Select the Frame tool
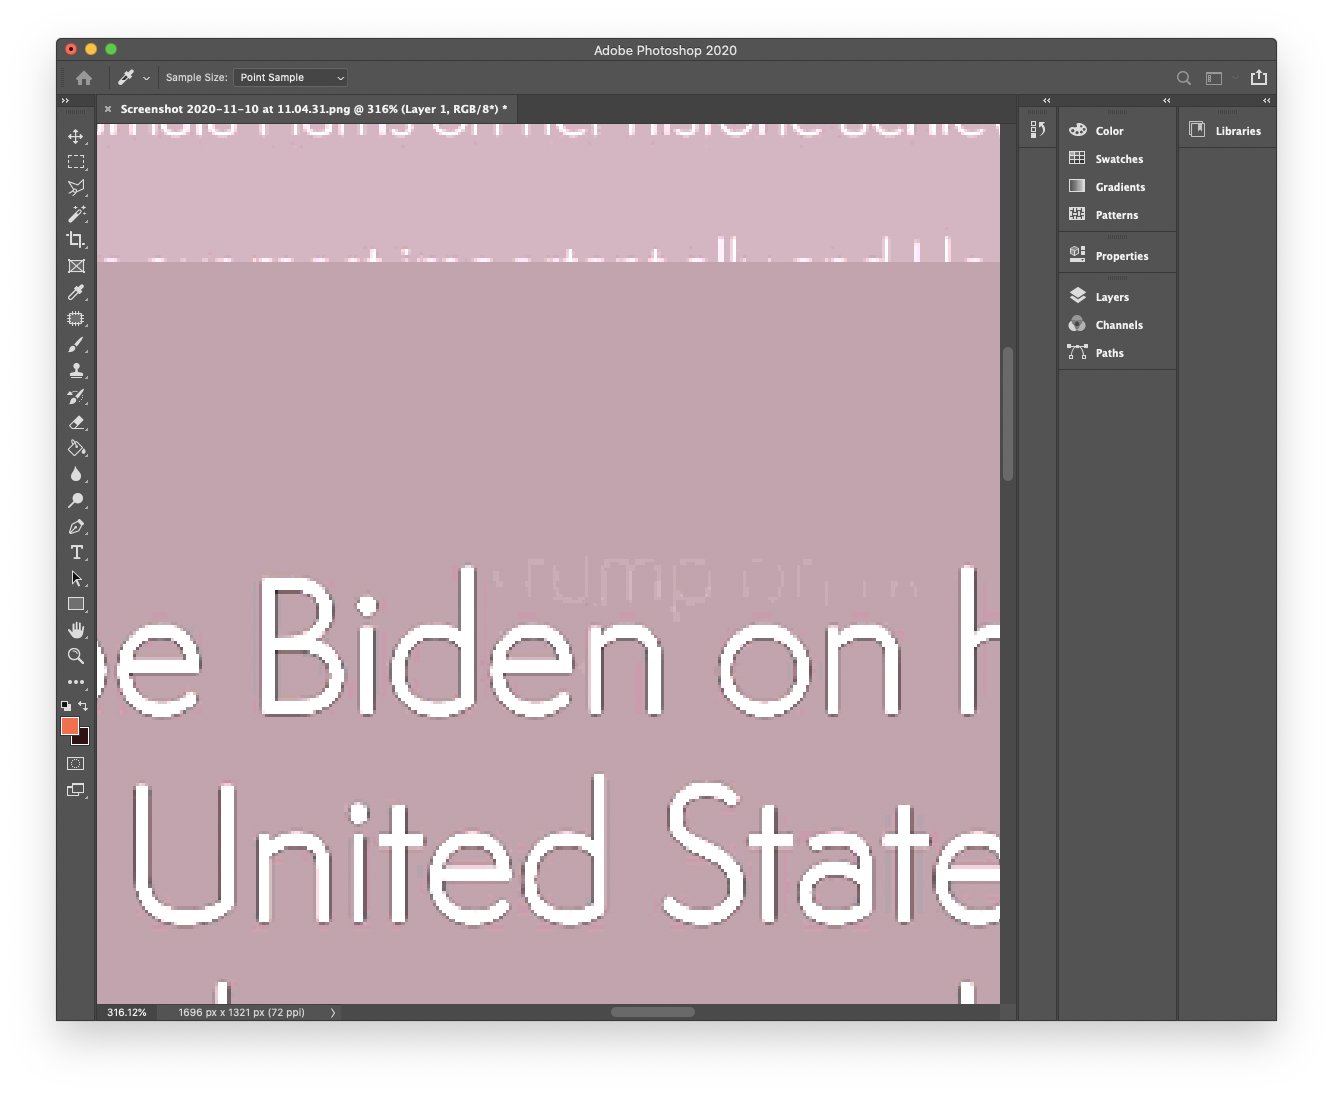 tap(76, 266)
